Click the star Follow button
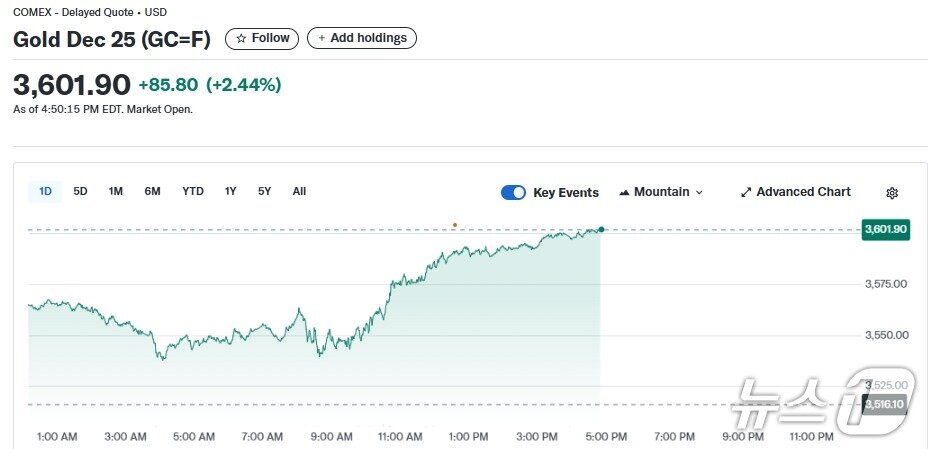Viewport: 929px width, 449px height. pyautogui.click(x=262, y=38)
